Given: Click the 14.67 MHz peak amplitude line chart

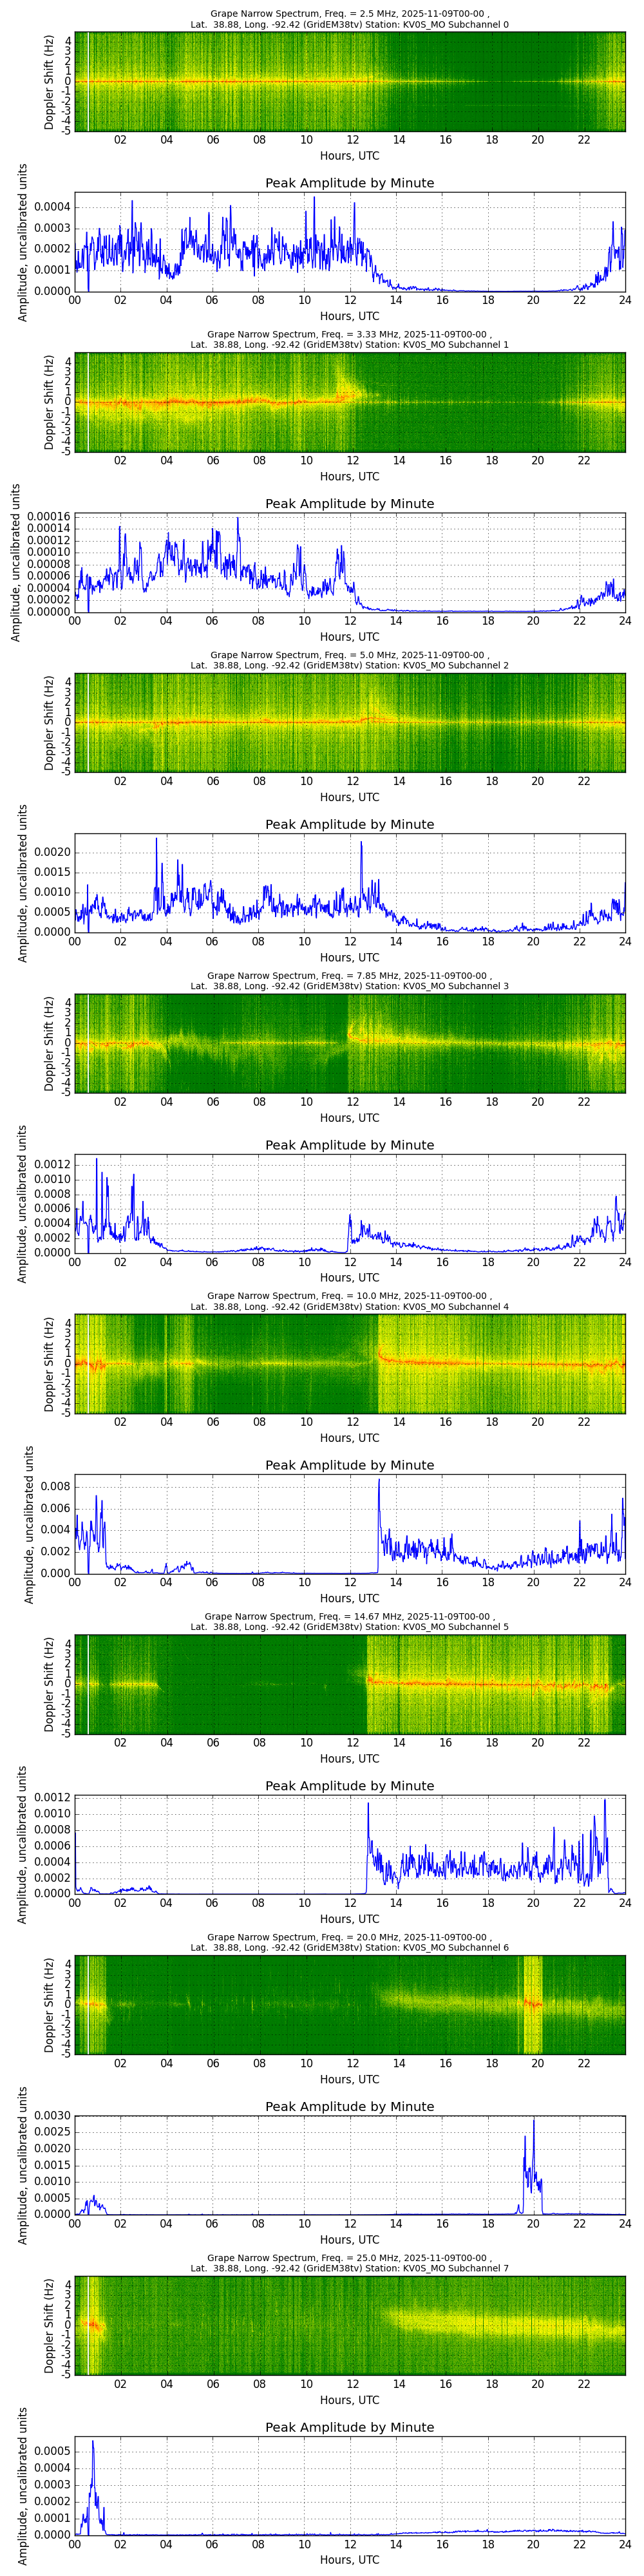Looking at the screenshot, I should click(350, 1846).
